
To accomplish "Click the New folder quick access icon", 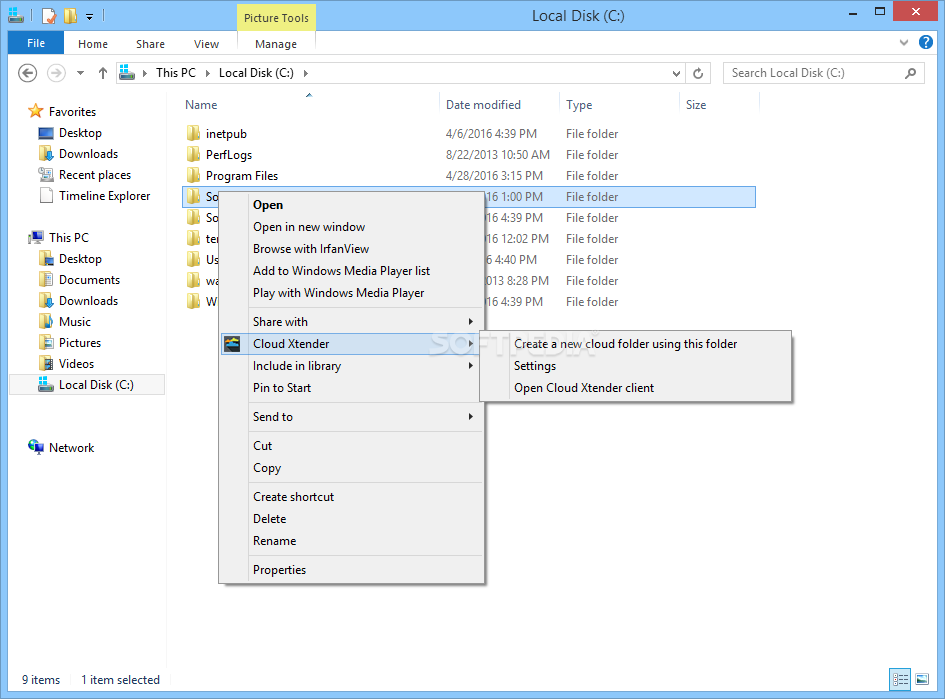I will pyautogui.click(x=71, y=16).
